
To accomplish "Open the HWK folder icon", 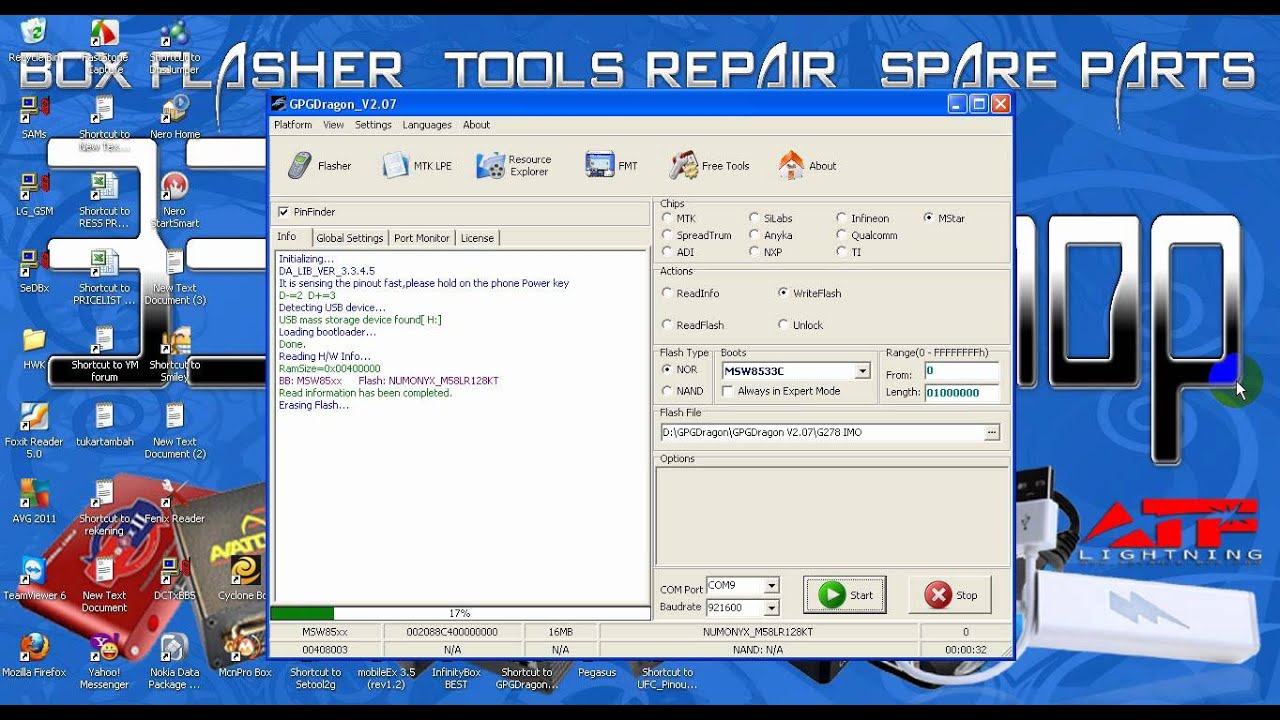I will (34, 348).
